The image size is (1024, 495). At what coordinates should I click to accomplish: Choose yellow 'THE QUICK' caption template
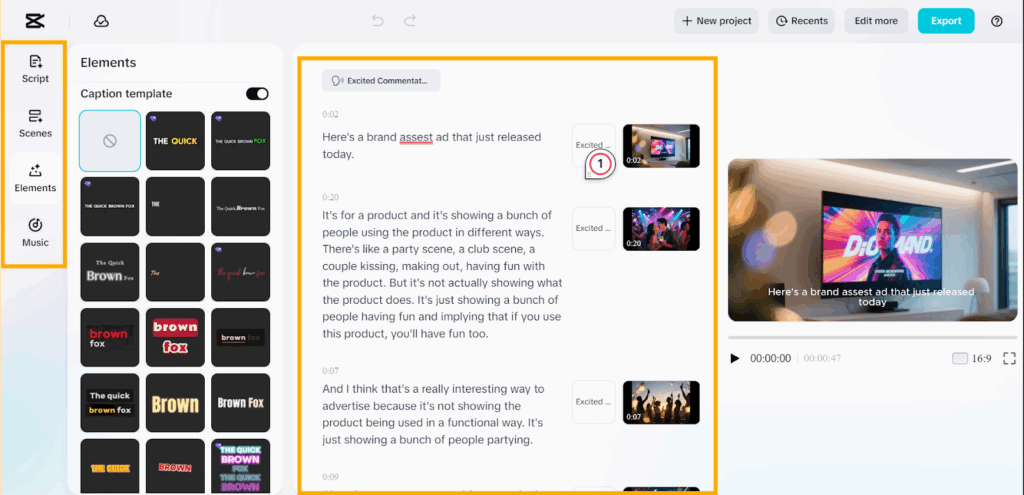175,141
